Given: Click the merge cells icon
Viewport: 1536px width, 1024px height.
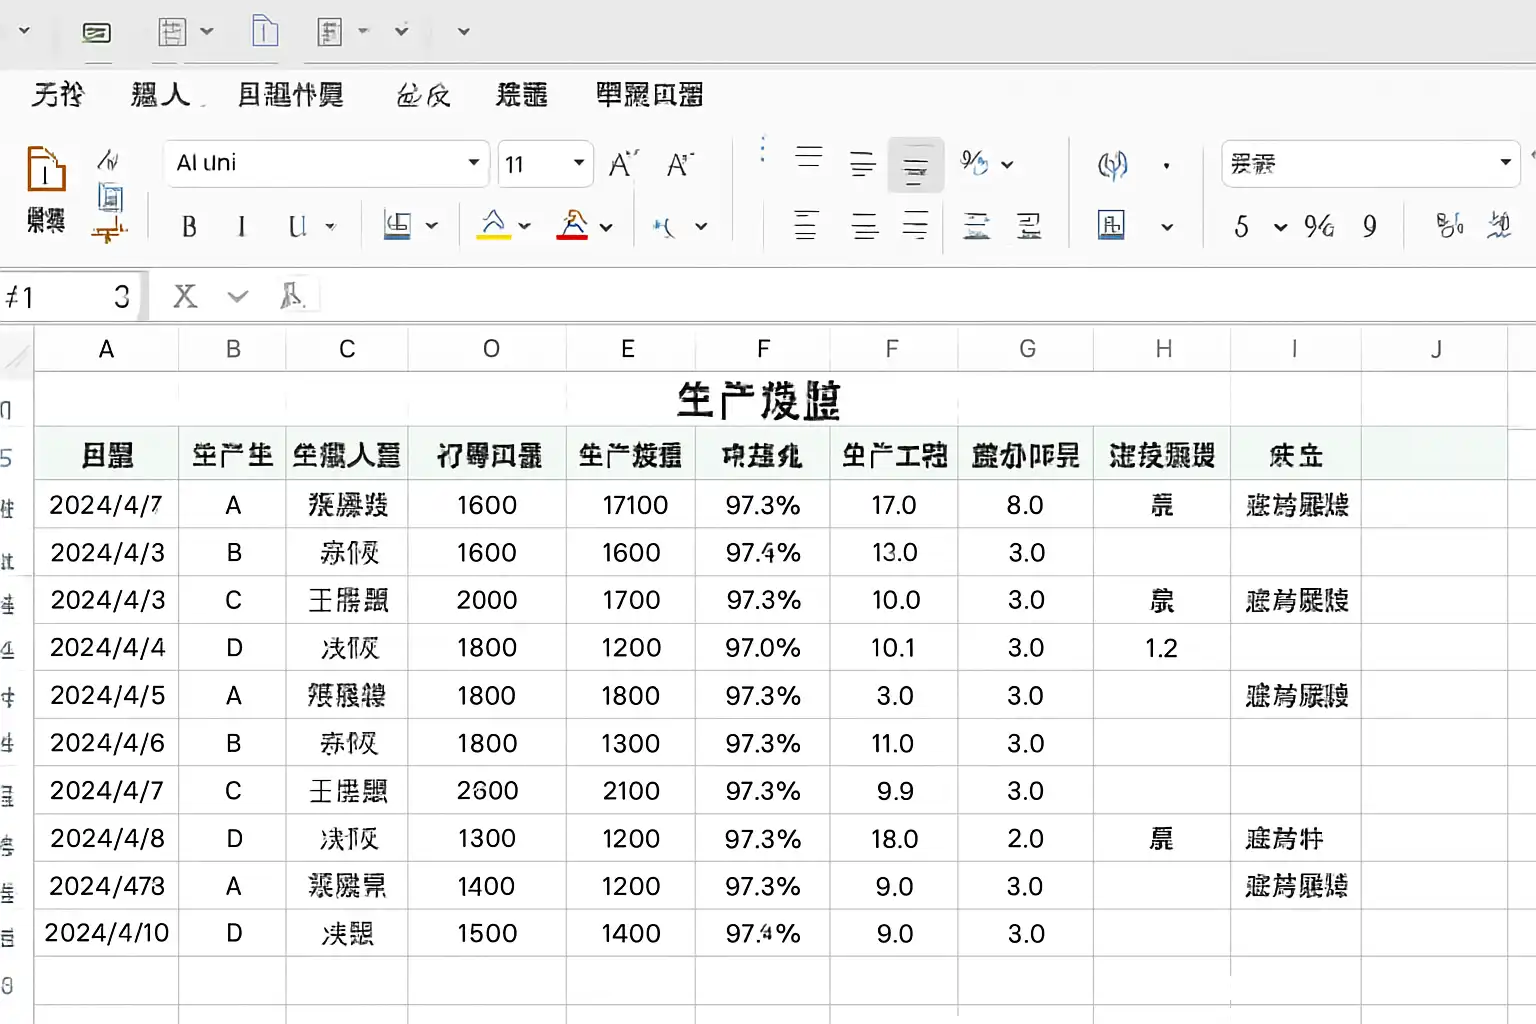Looking at the screenshot, I should click(x=1111, y=225).
